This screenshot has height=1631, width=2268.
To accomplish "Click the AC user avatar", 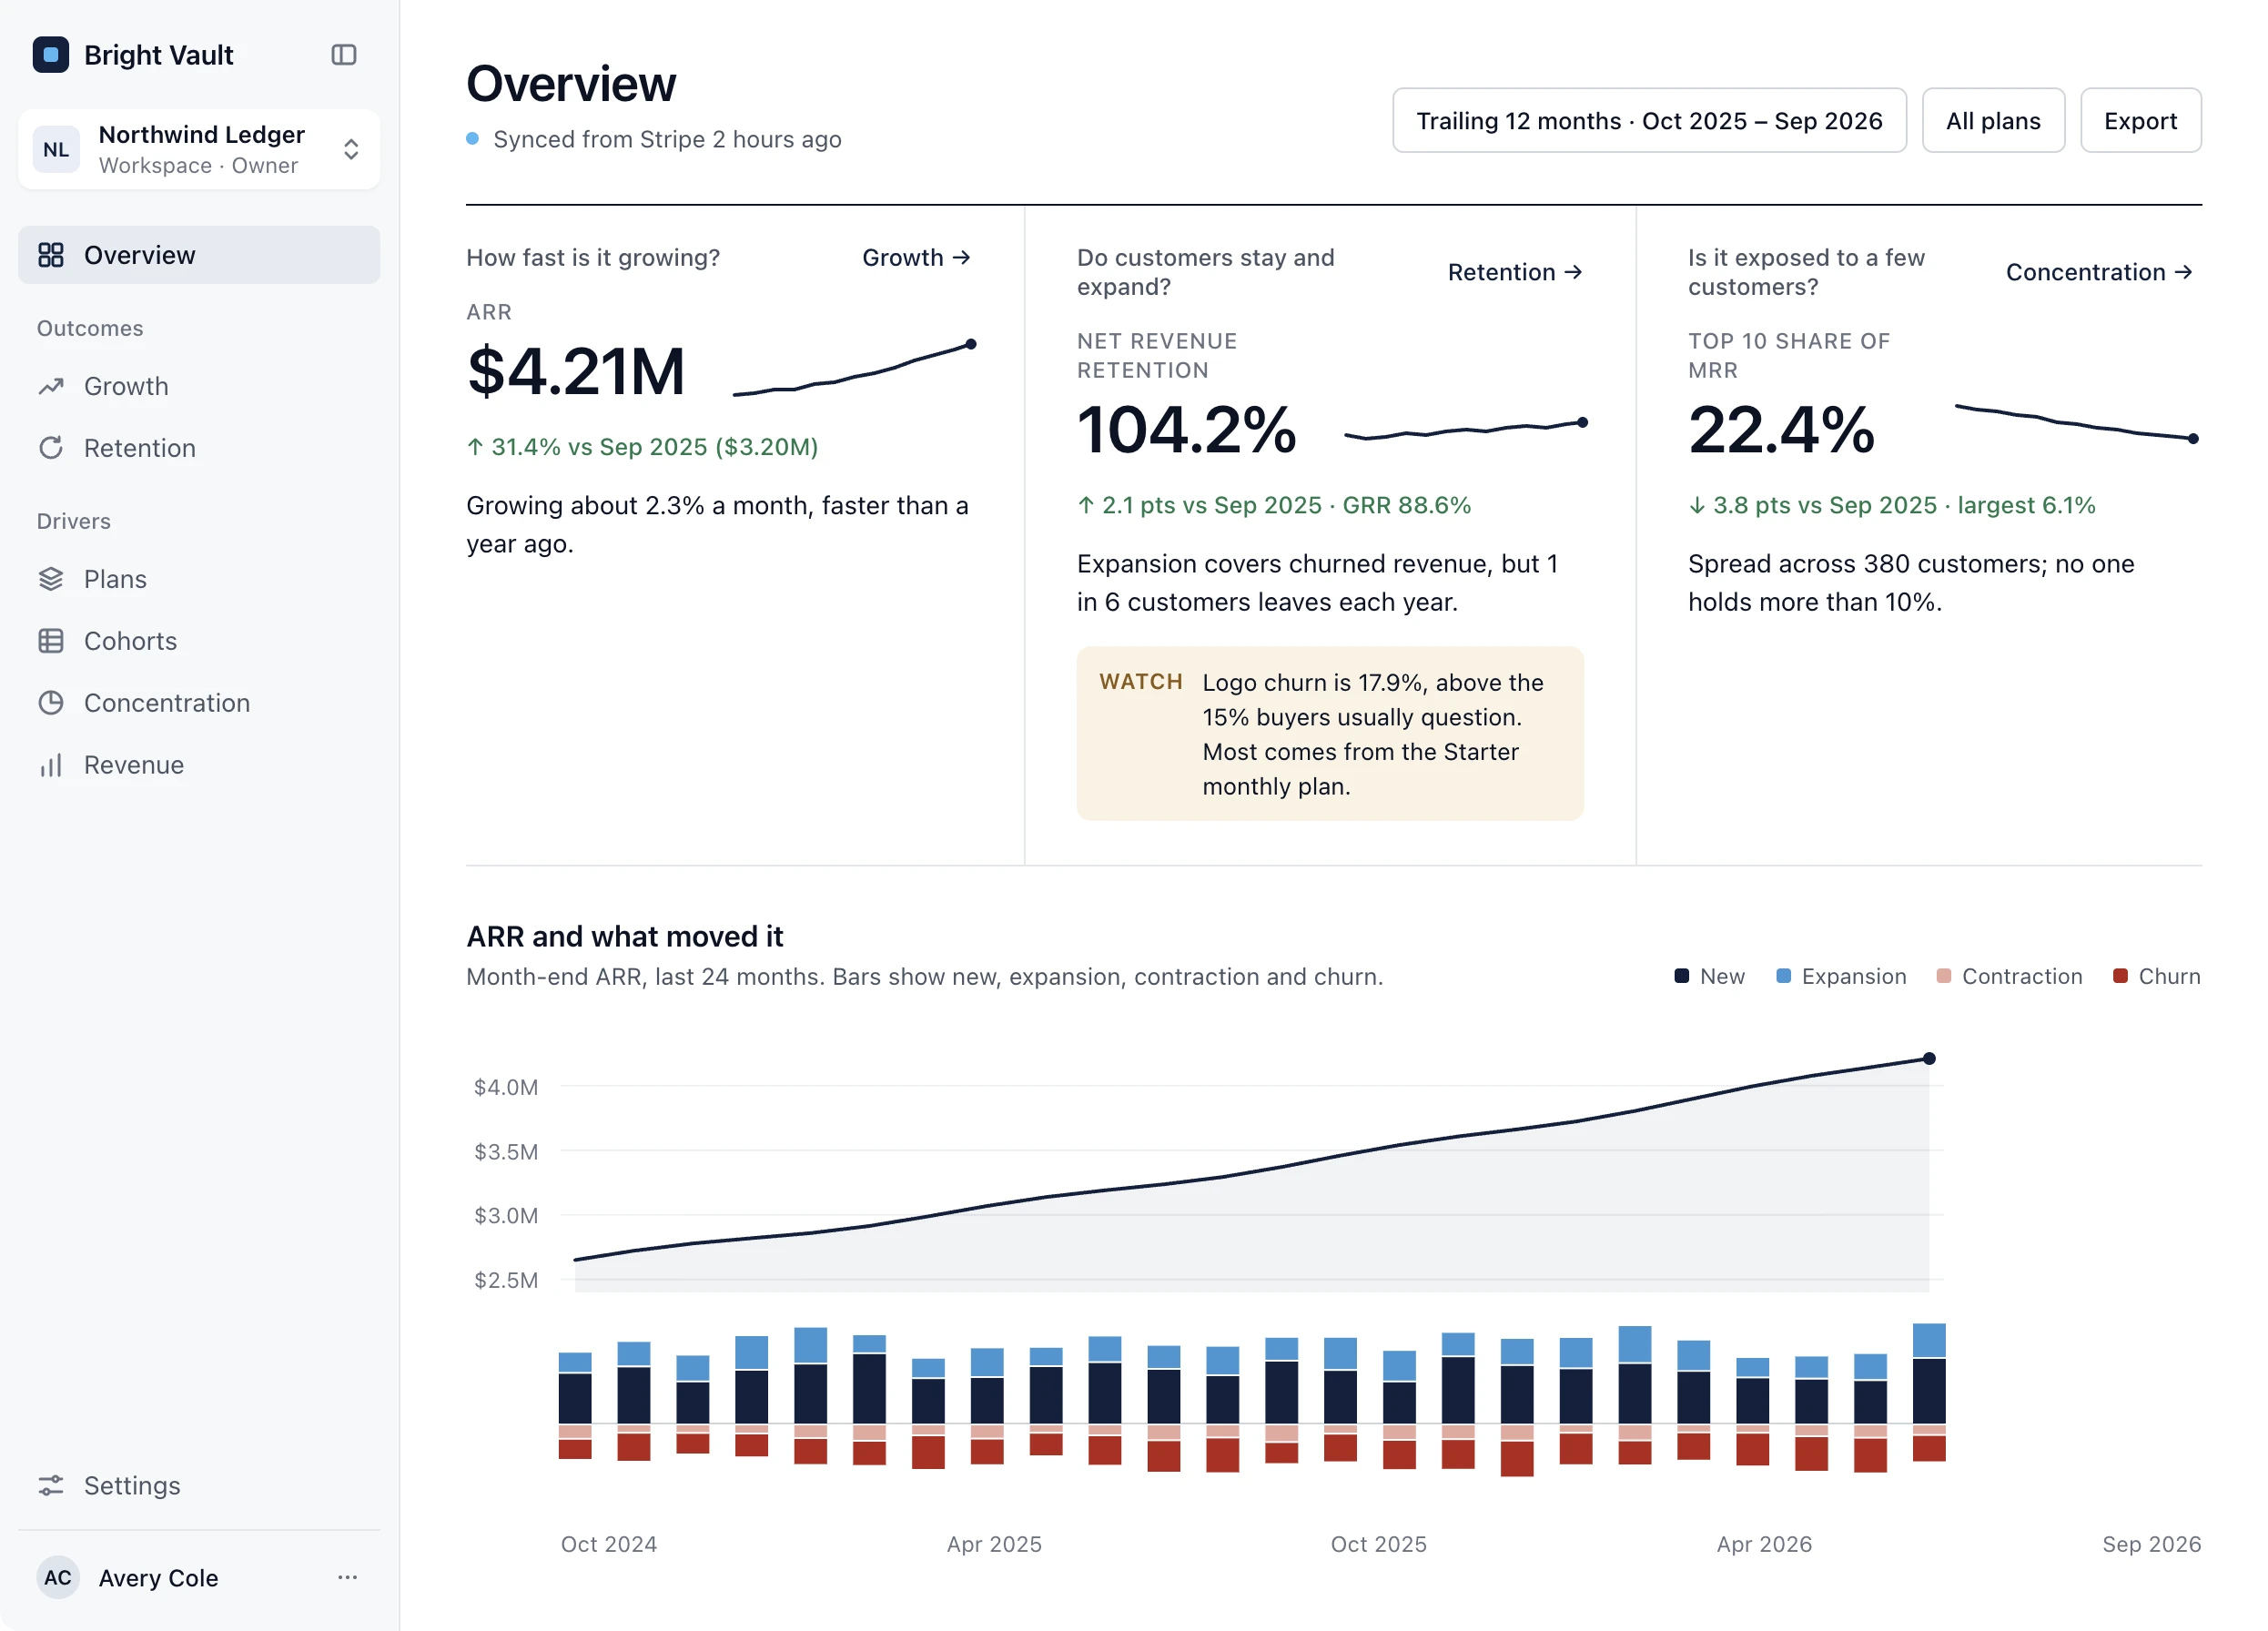I will click(58, 1577).
